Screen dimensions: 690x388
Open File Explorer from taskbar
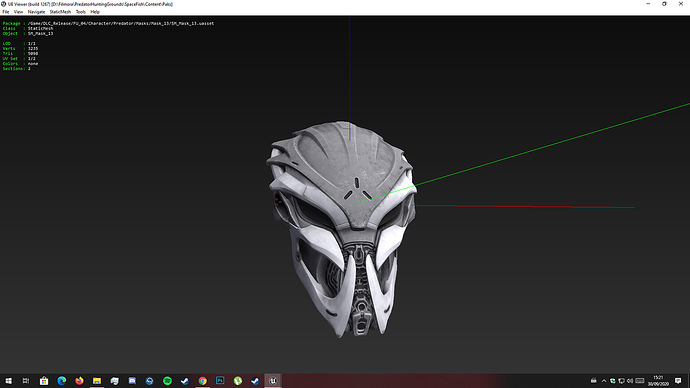tap(97, 381)
